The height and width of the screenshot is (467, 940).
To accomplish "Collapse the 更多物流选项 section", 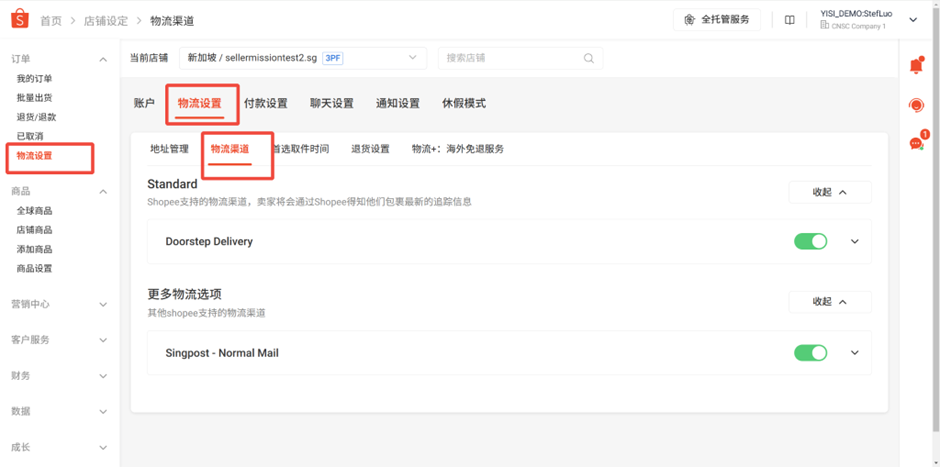I will pyautogui.click(x=830, y=302).
